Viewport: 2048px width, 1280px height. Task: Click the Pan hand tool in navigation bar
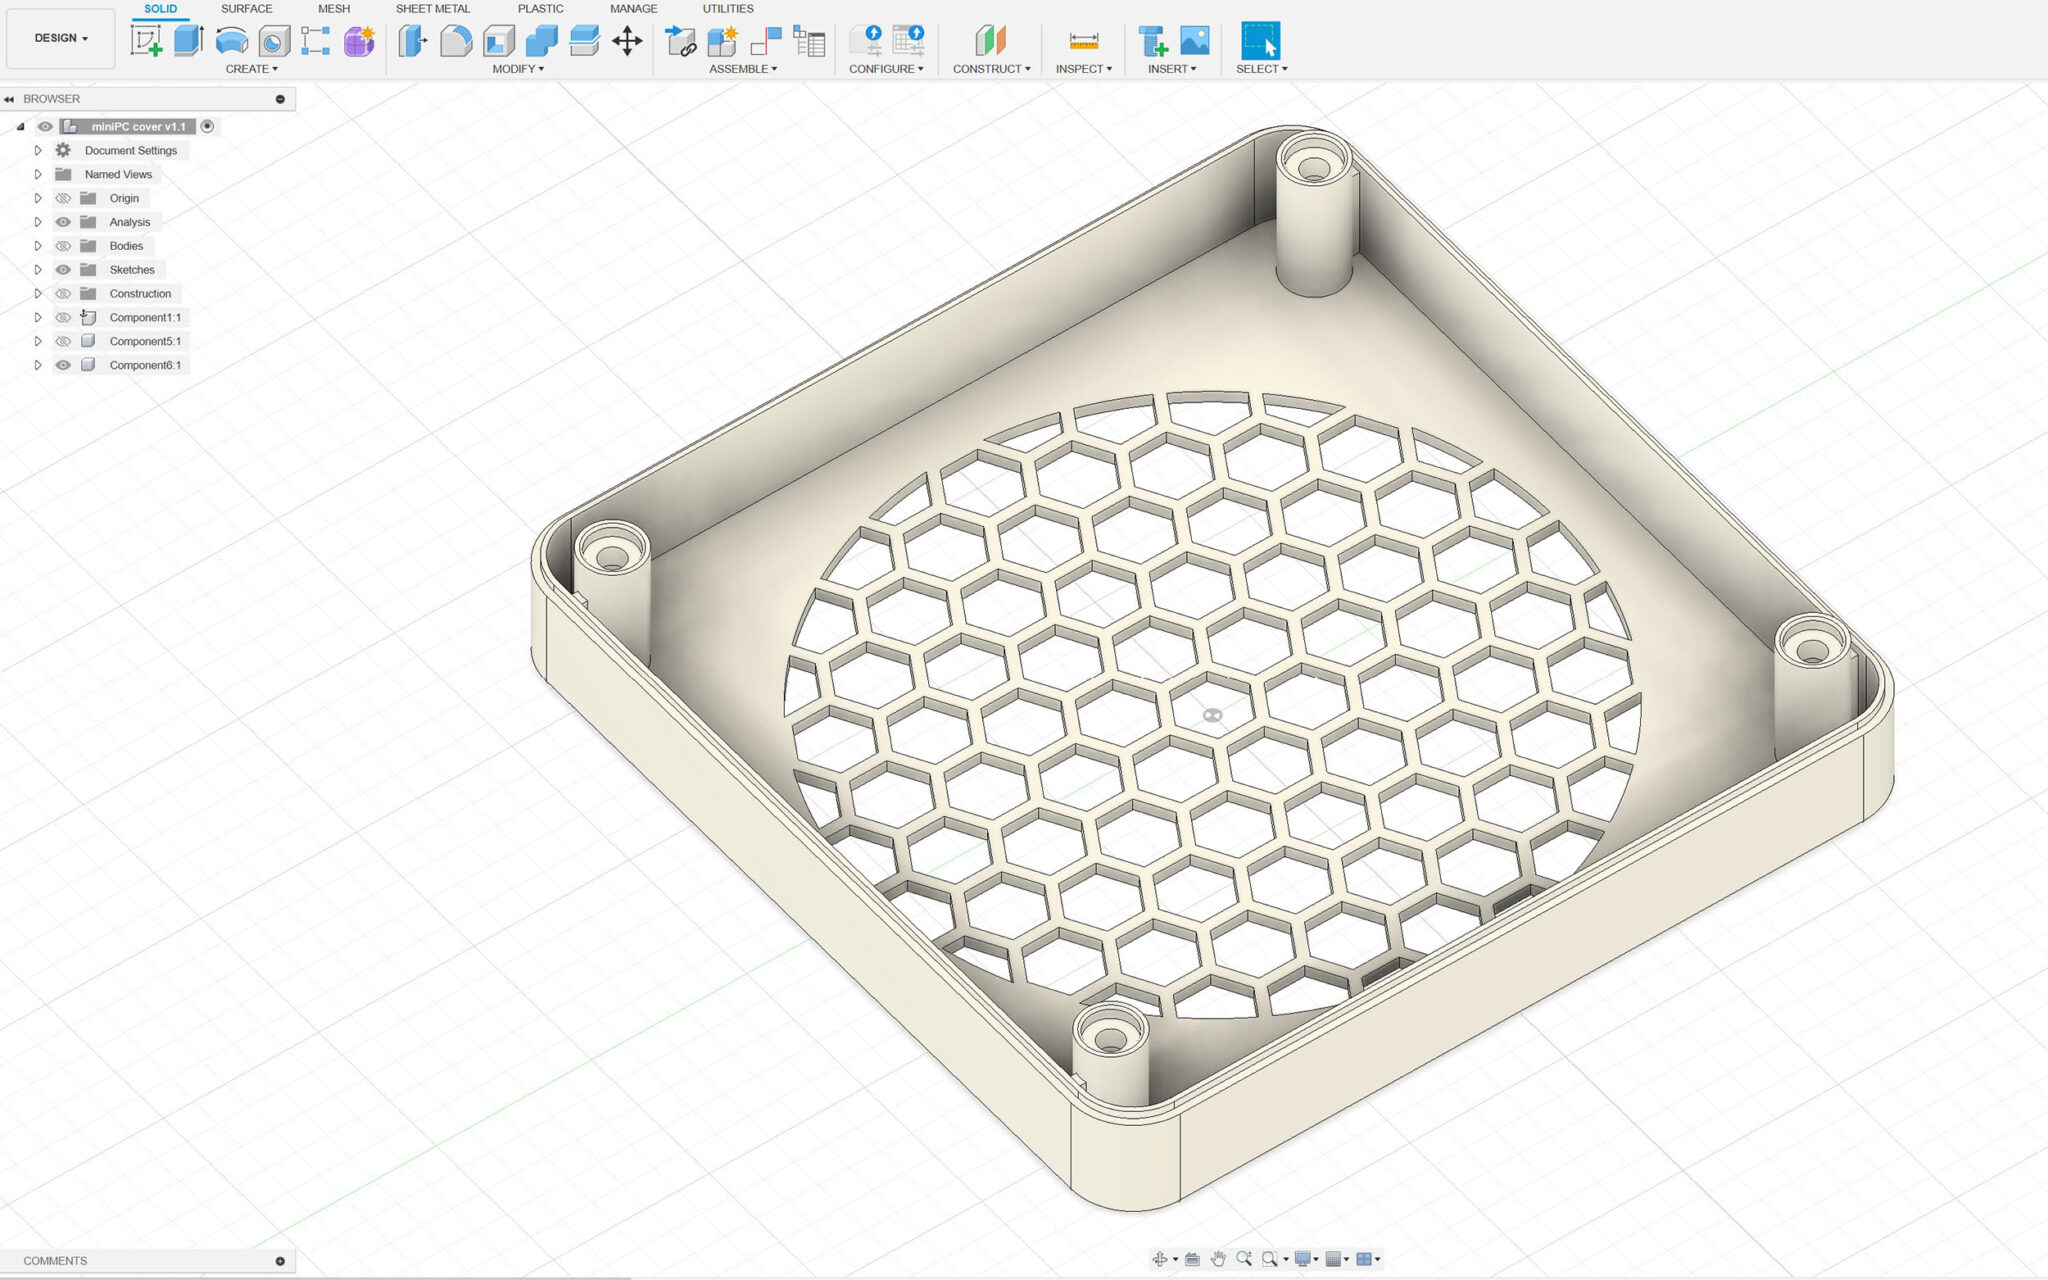click(1218, 1259)
